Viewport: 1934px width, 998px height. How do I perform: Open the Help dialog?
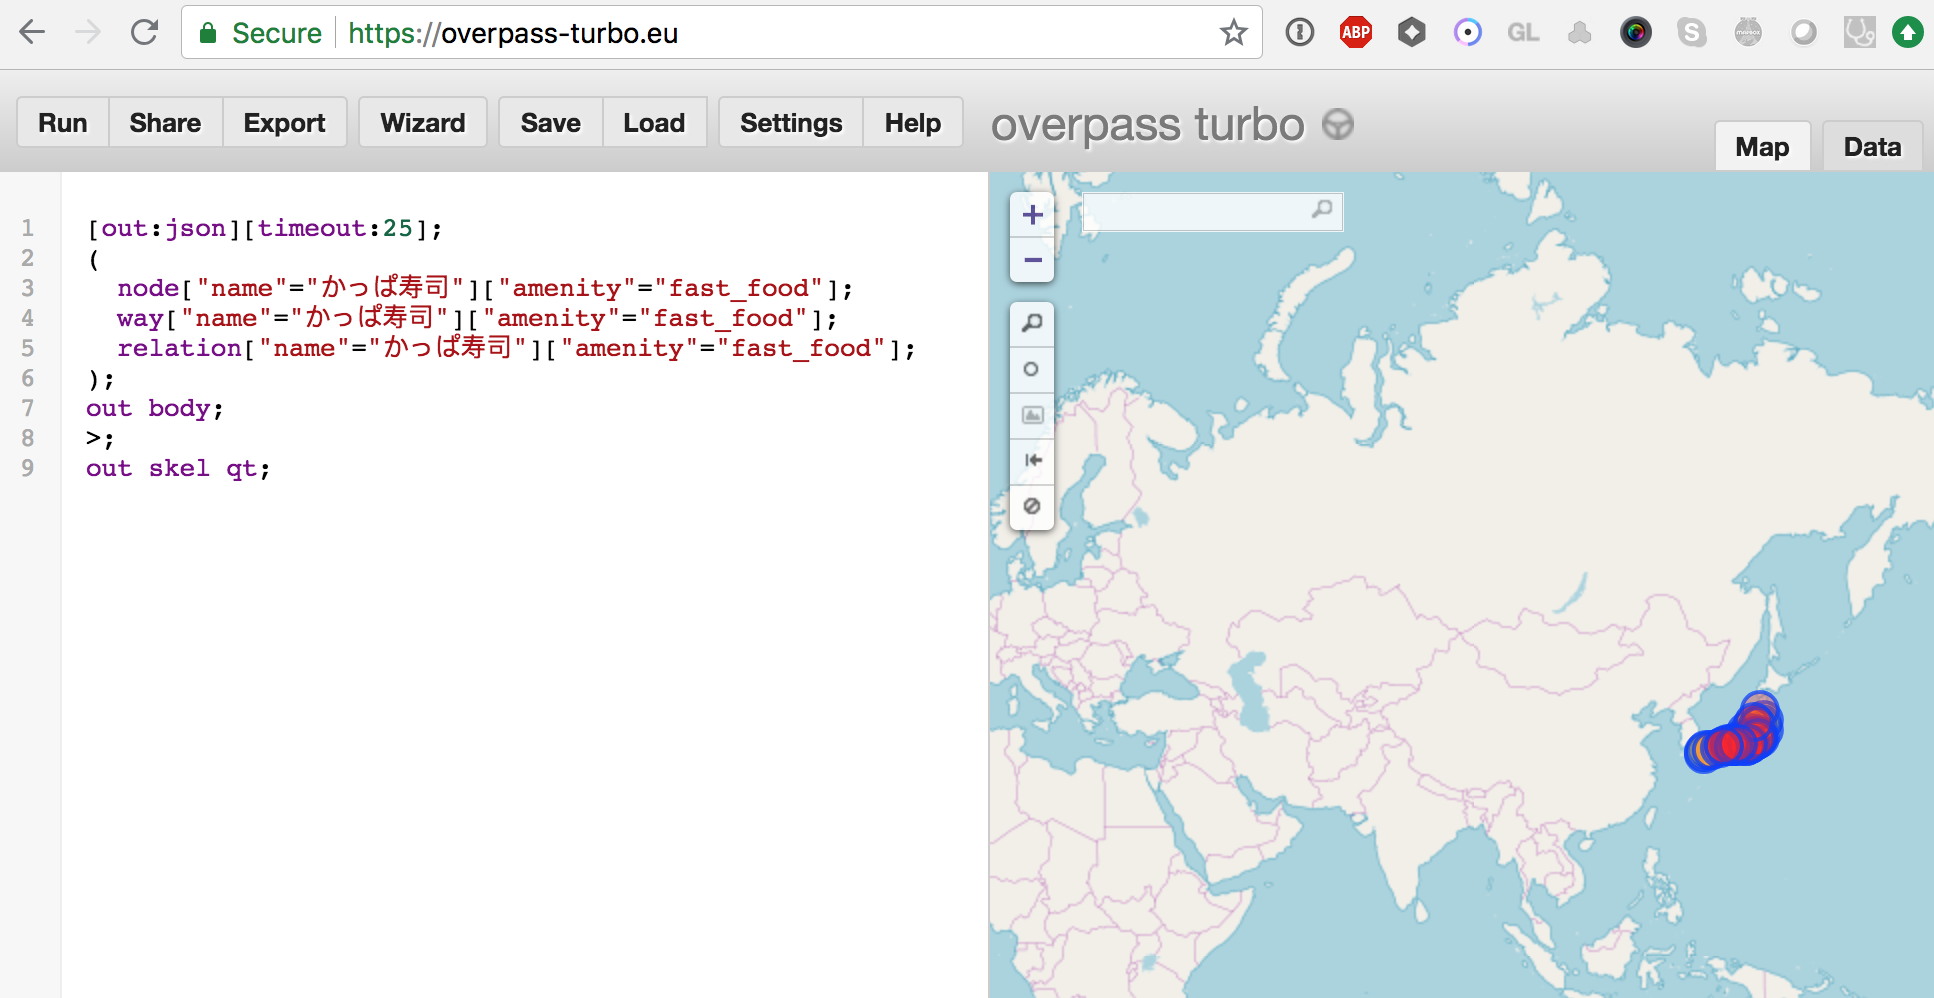(913, 122)
